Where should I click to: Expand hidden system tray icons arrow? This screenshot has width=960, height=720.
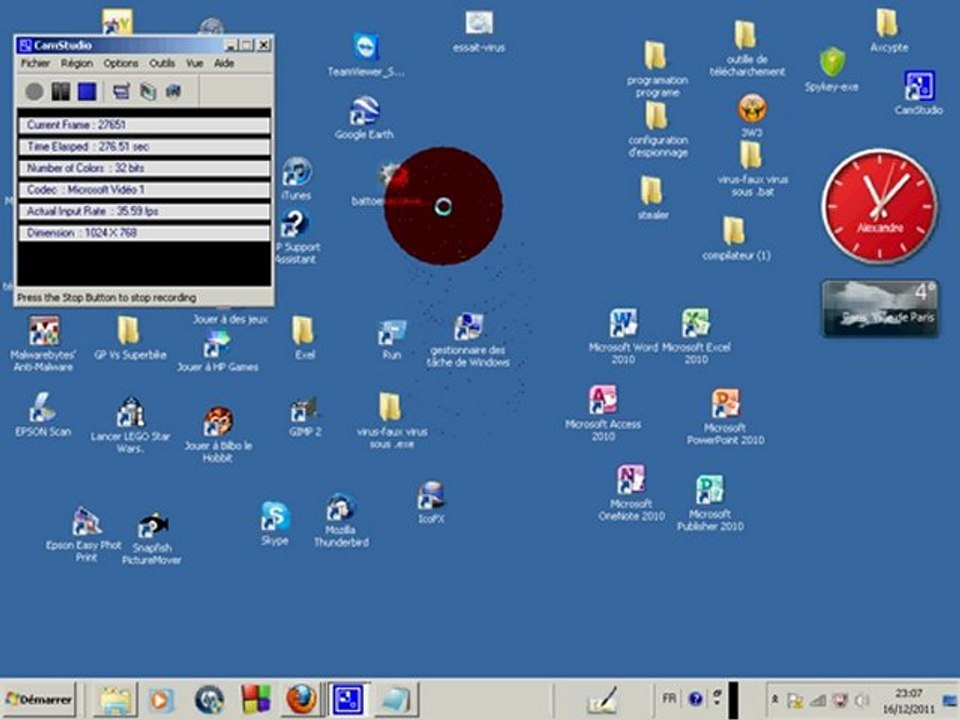pyautogui.click(x=776, y=699)
